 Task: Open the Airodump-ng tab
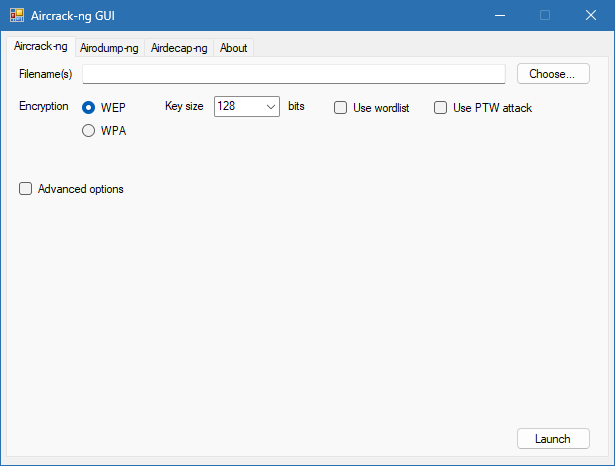109,48
